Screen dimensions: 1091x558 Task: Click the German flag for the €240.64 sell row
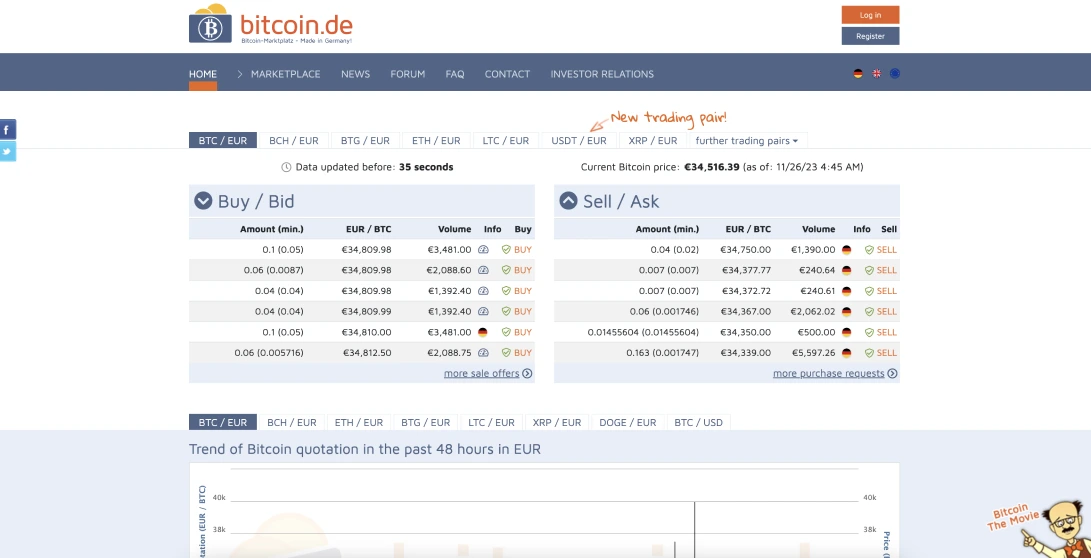[x=846, y=270]
